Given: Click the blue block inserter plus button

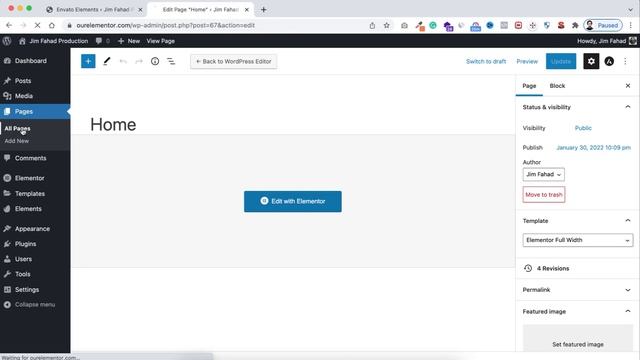Looking at the screenshot, I should pos(88,61).
